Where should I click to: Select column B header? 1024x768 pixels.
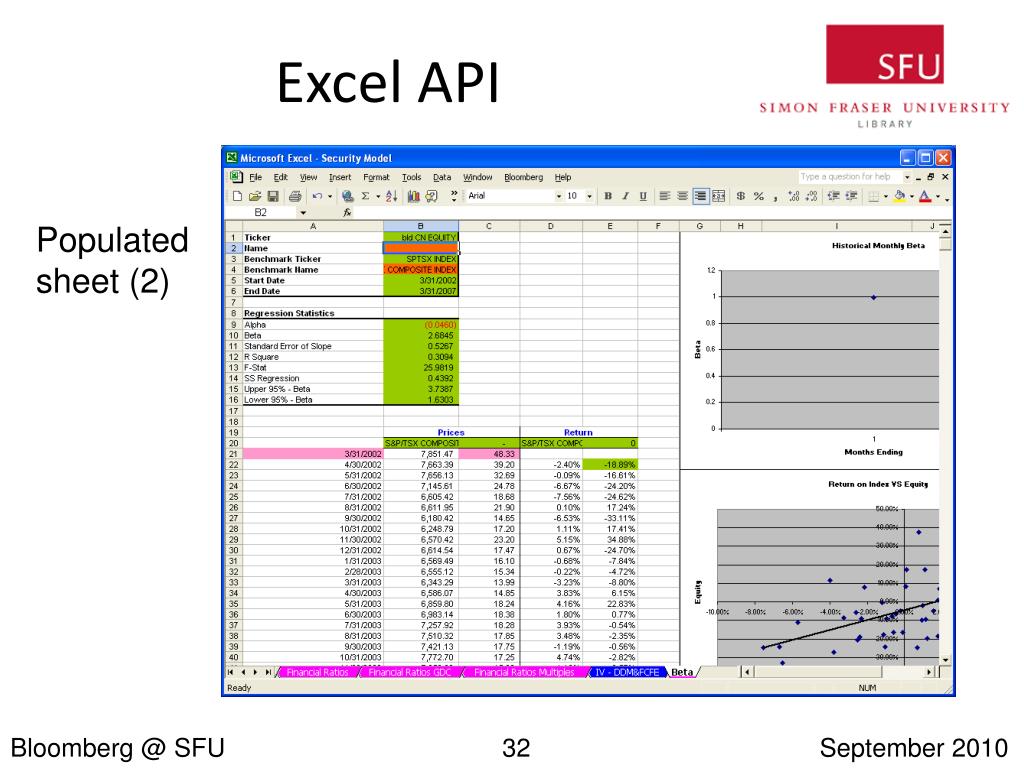tap(421, 226)
